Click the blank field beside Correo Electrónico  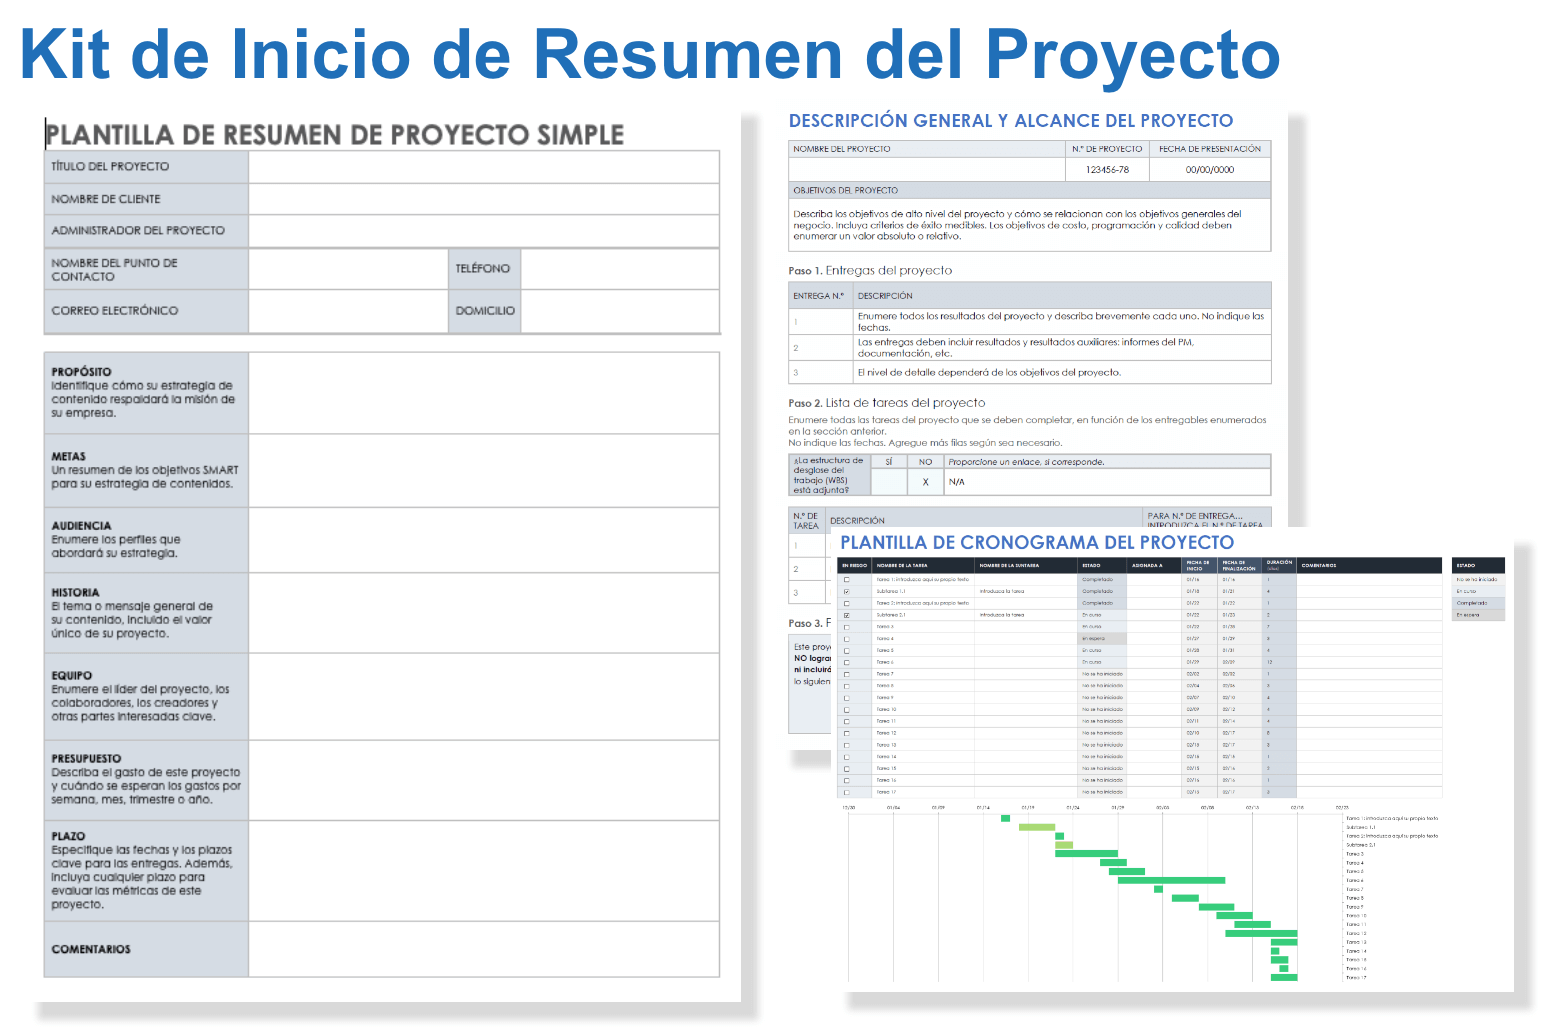coord(348,311)
